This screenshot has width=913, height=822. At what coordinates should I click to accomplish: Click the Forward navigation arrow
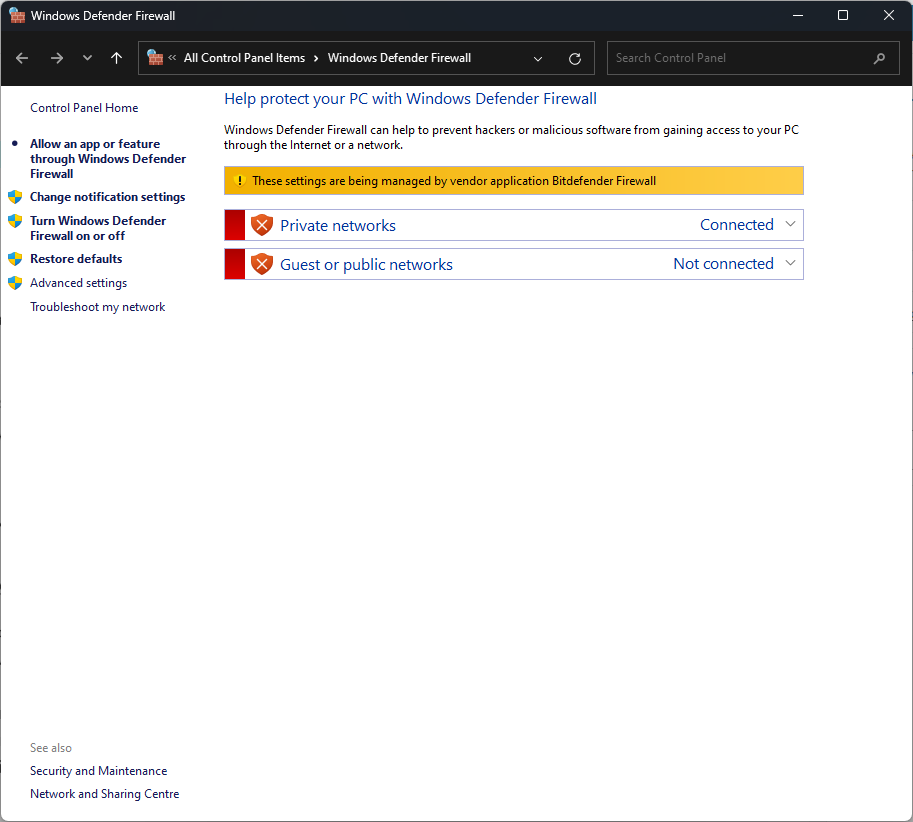pos(56,58)
